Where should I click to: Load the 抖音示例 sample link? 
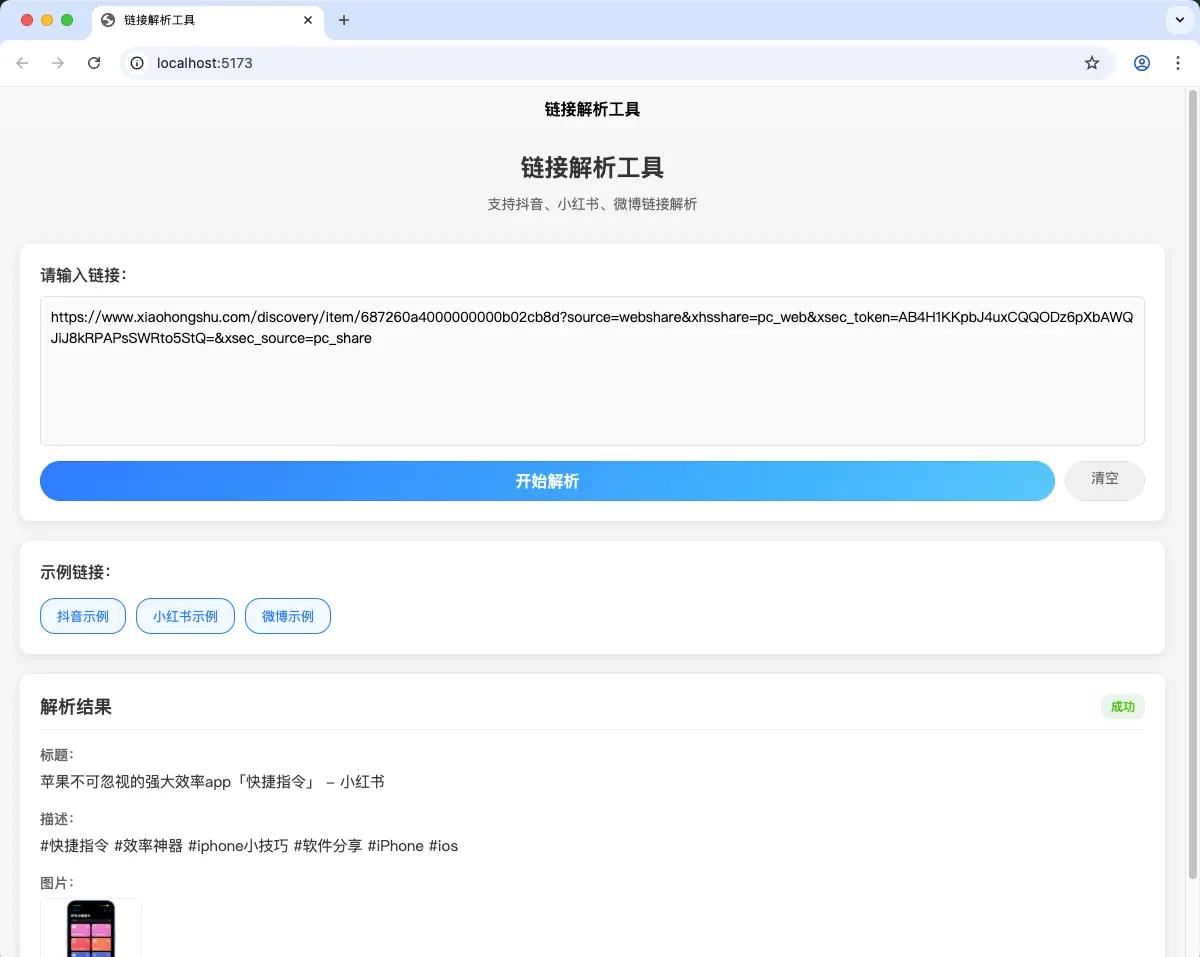(82, 616)
